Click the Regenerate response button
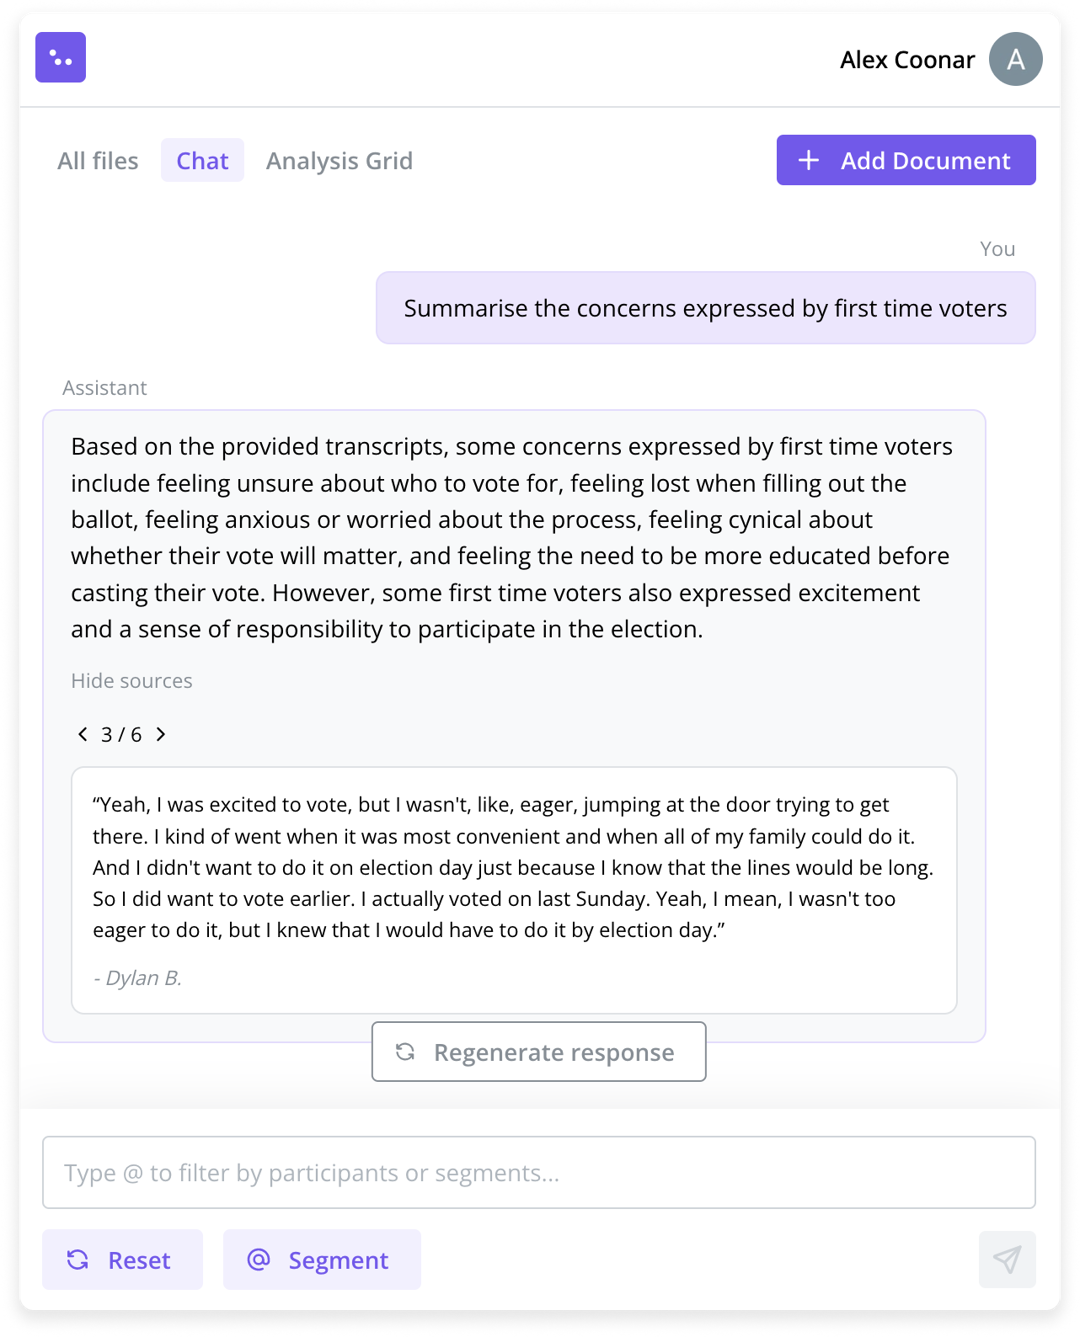Viewport: 1080px width, 1337px height. point(539,1052)
